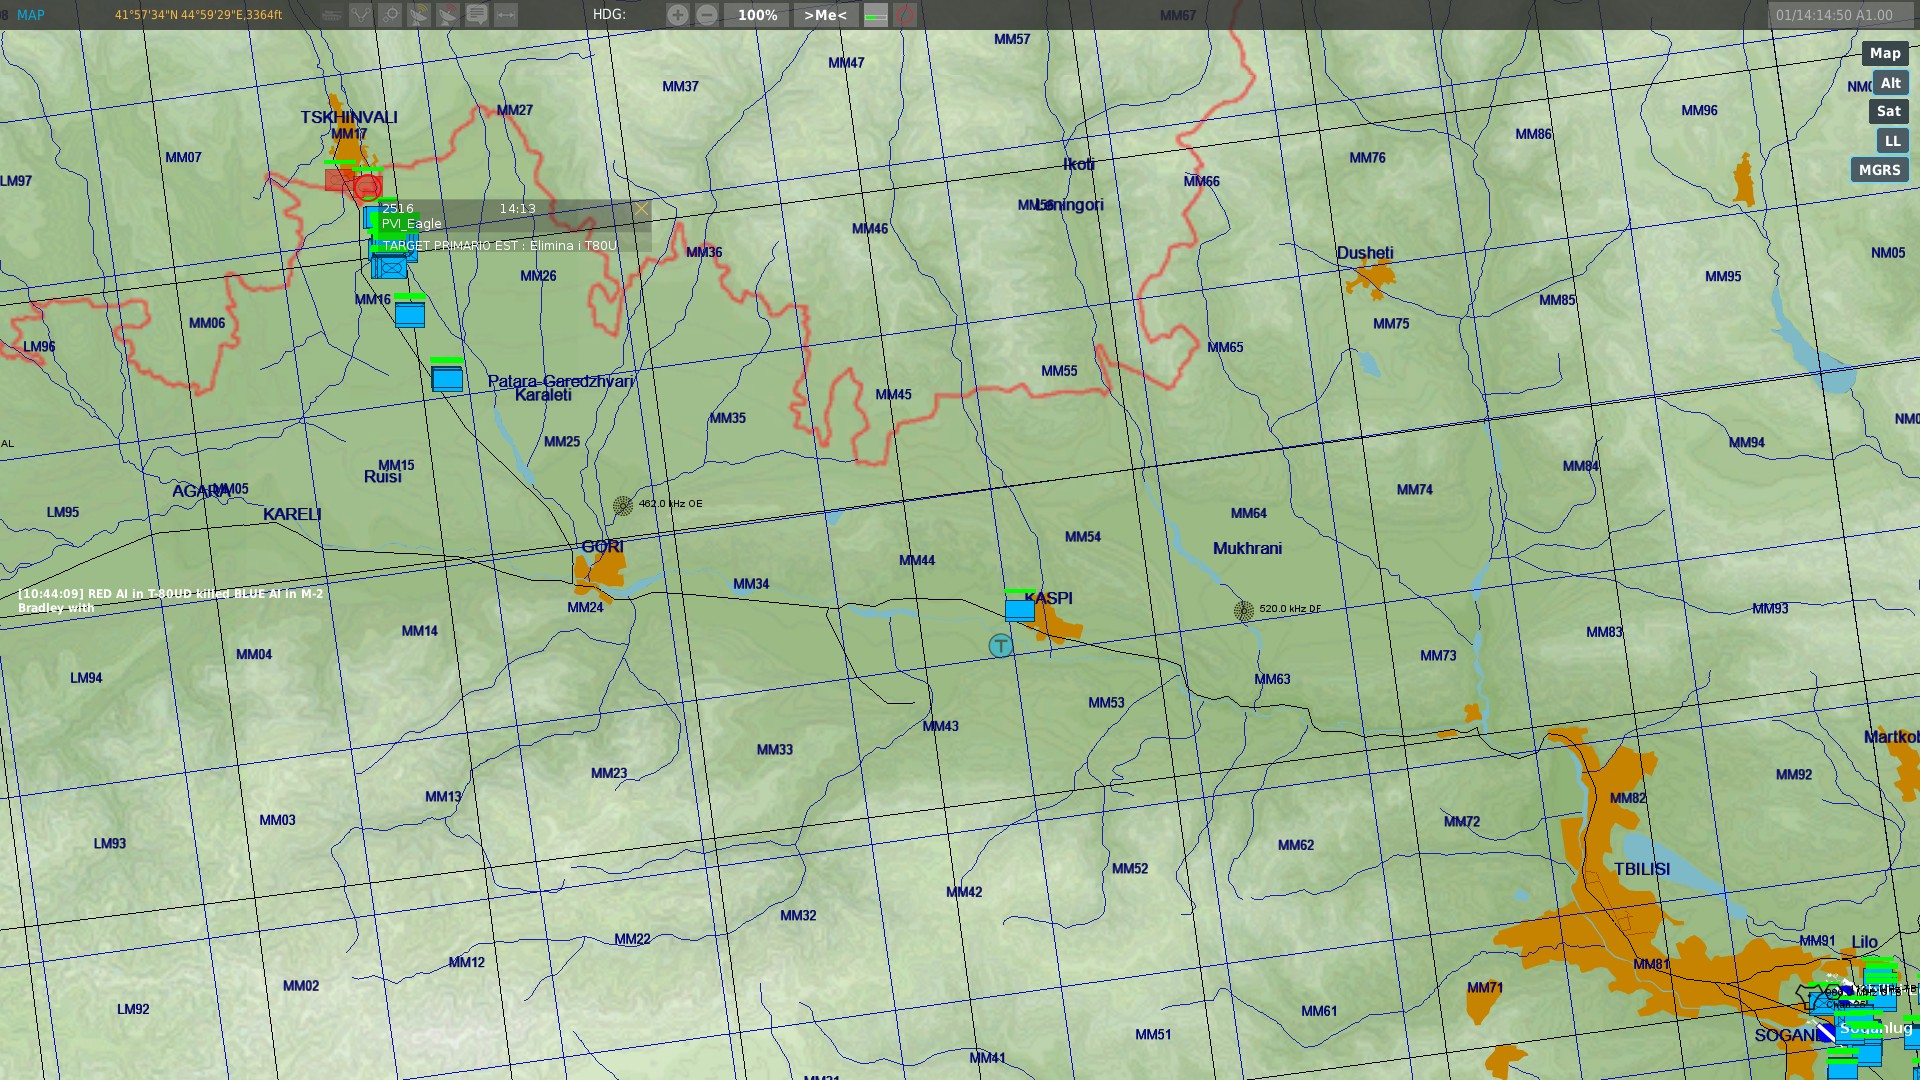
Task: Click the PVI_Eagle mark label
Action: coord(411,224)
